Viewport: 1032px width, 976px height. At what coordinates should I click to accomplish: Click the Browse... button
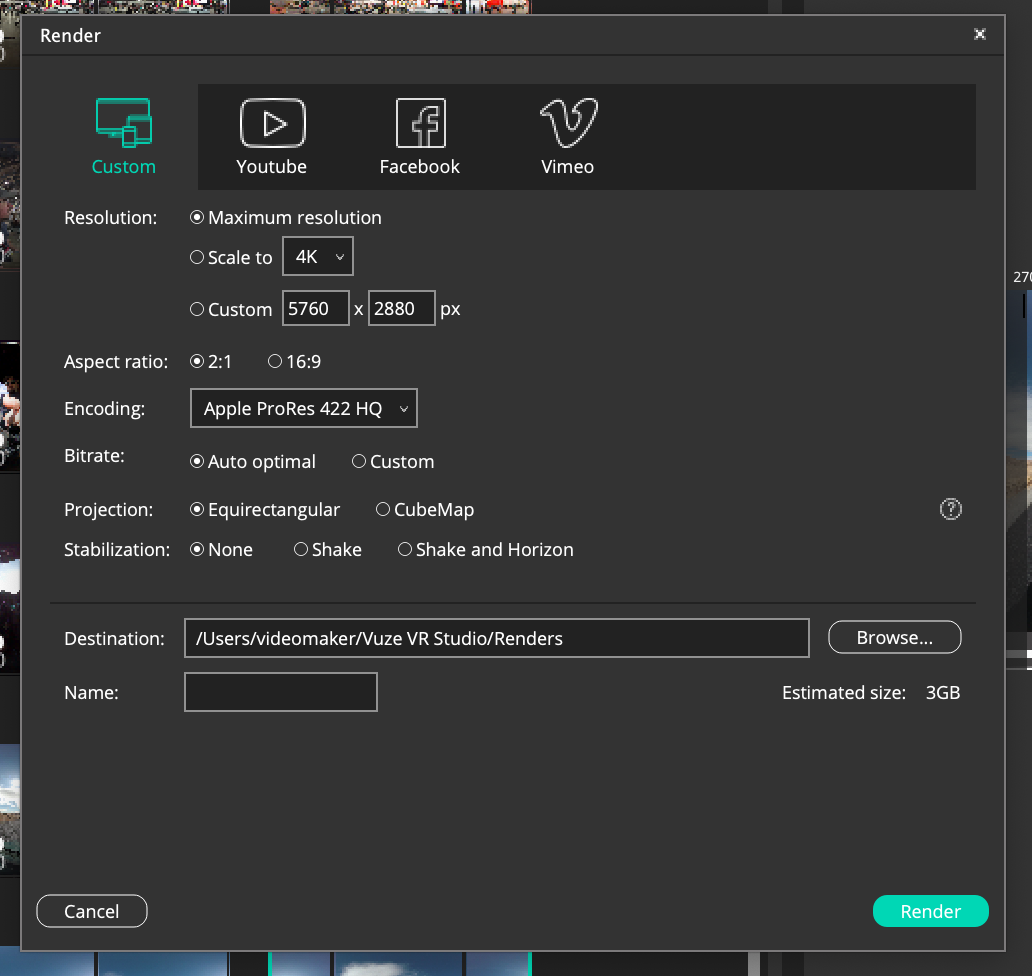894,637
